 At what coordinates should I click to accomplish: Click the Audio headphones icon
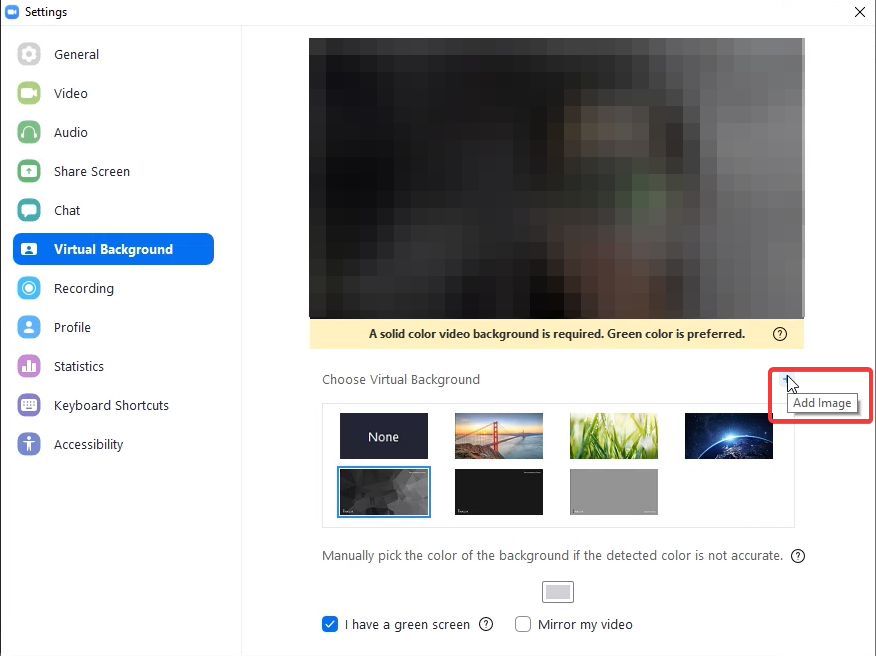tap(28, 132)
